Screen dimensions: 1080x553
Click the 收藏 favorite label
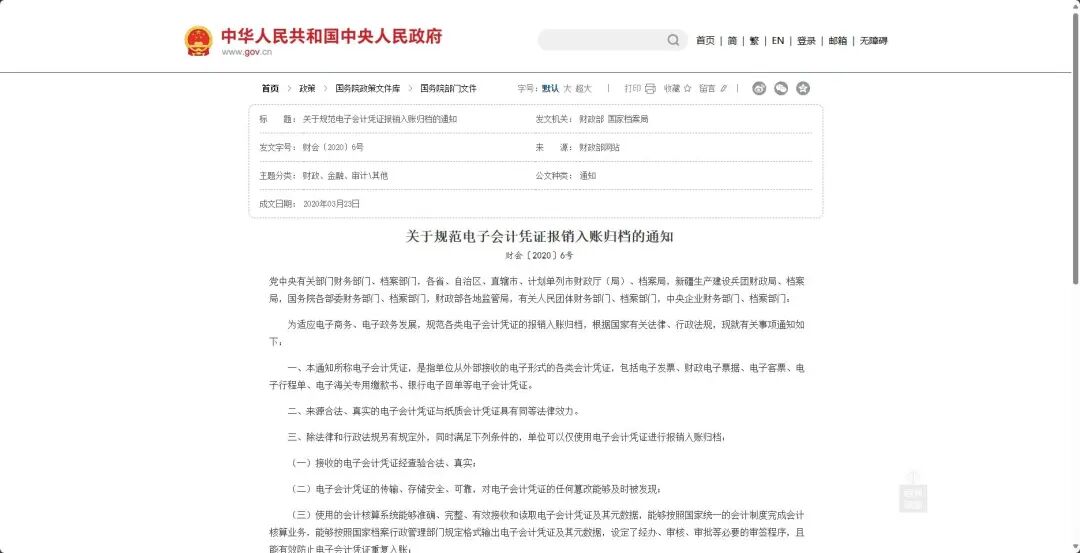(x=672, y=88)
